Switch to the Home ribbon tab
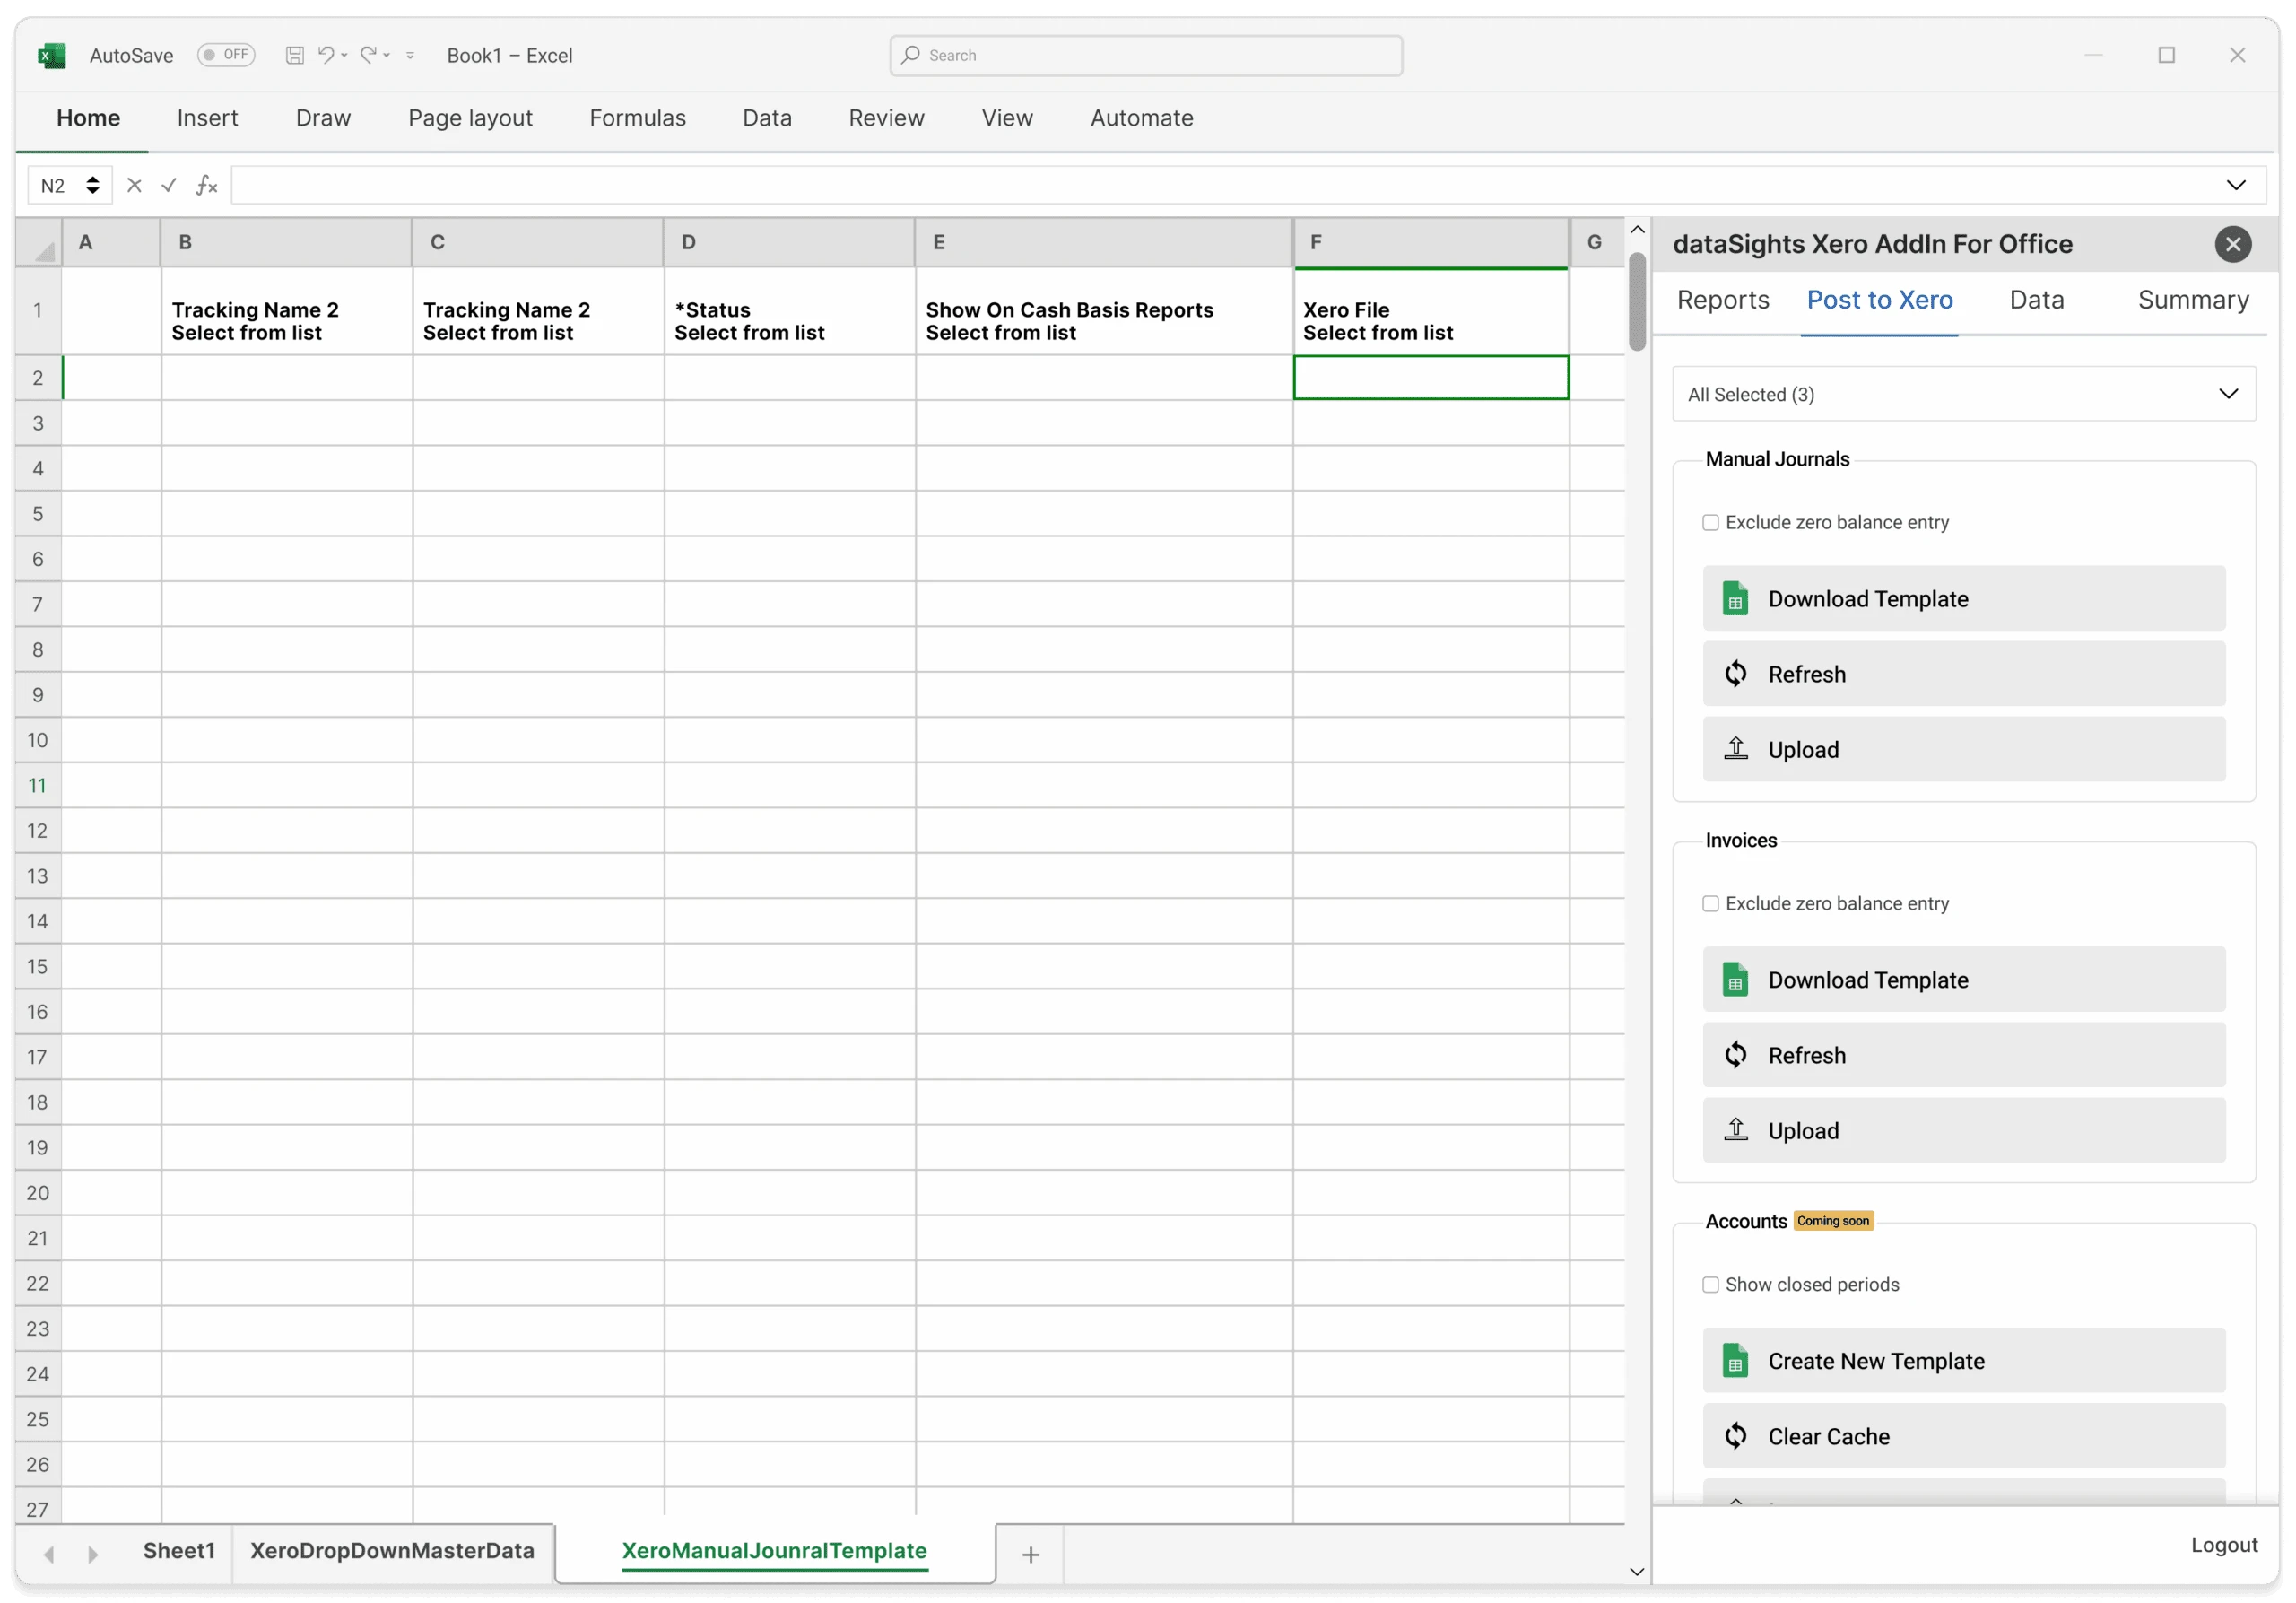The width and height of the screenshot is (2296, 1603). coord(88,118)
